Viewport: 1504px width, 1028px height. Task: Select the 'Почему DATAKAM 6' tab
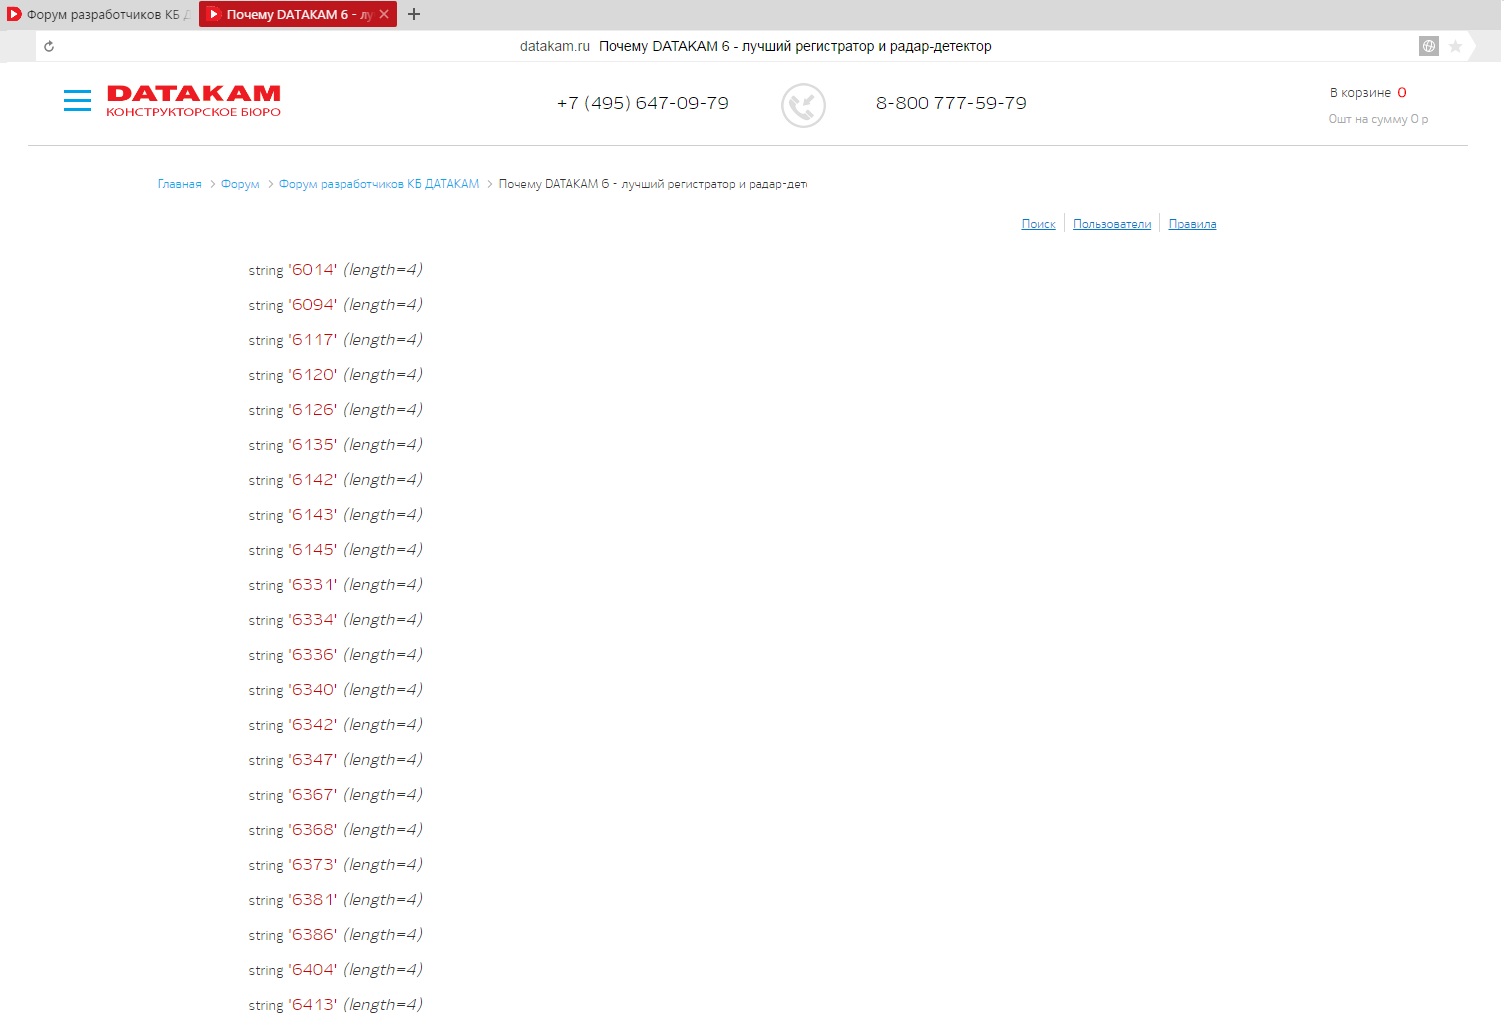coord(290,14)
